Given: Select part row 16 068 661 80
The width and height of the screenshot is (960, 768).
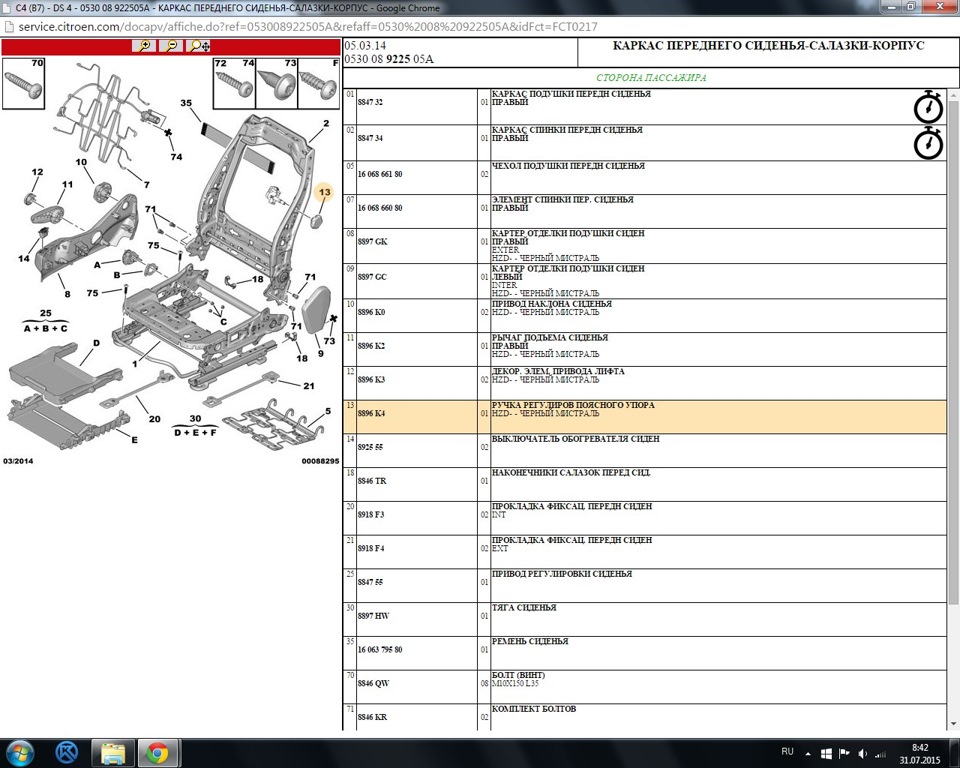Looking at the screenshot, I should pyautogui.click(x=645, y=178).
